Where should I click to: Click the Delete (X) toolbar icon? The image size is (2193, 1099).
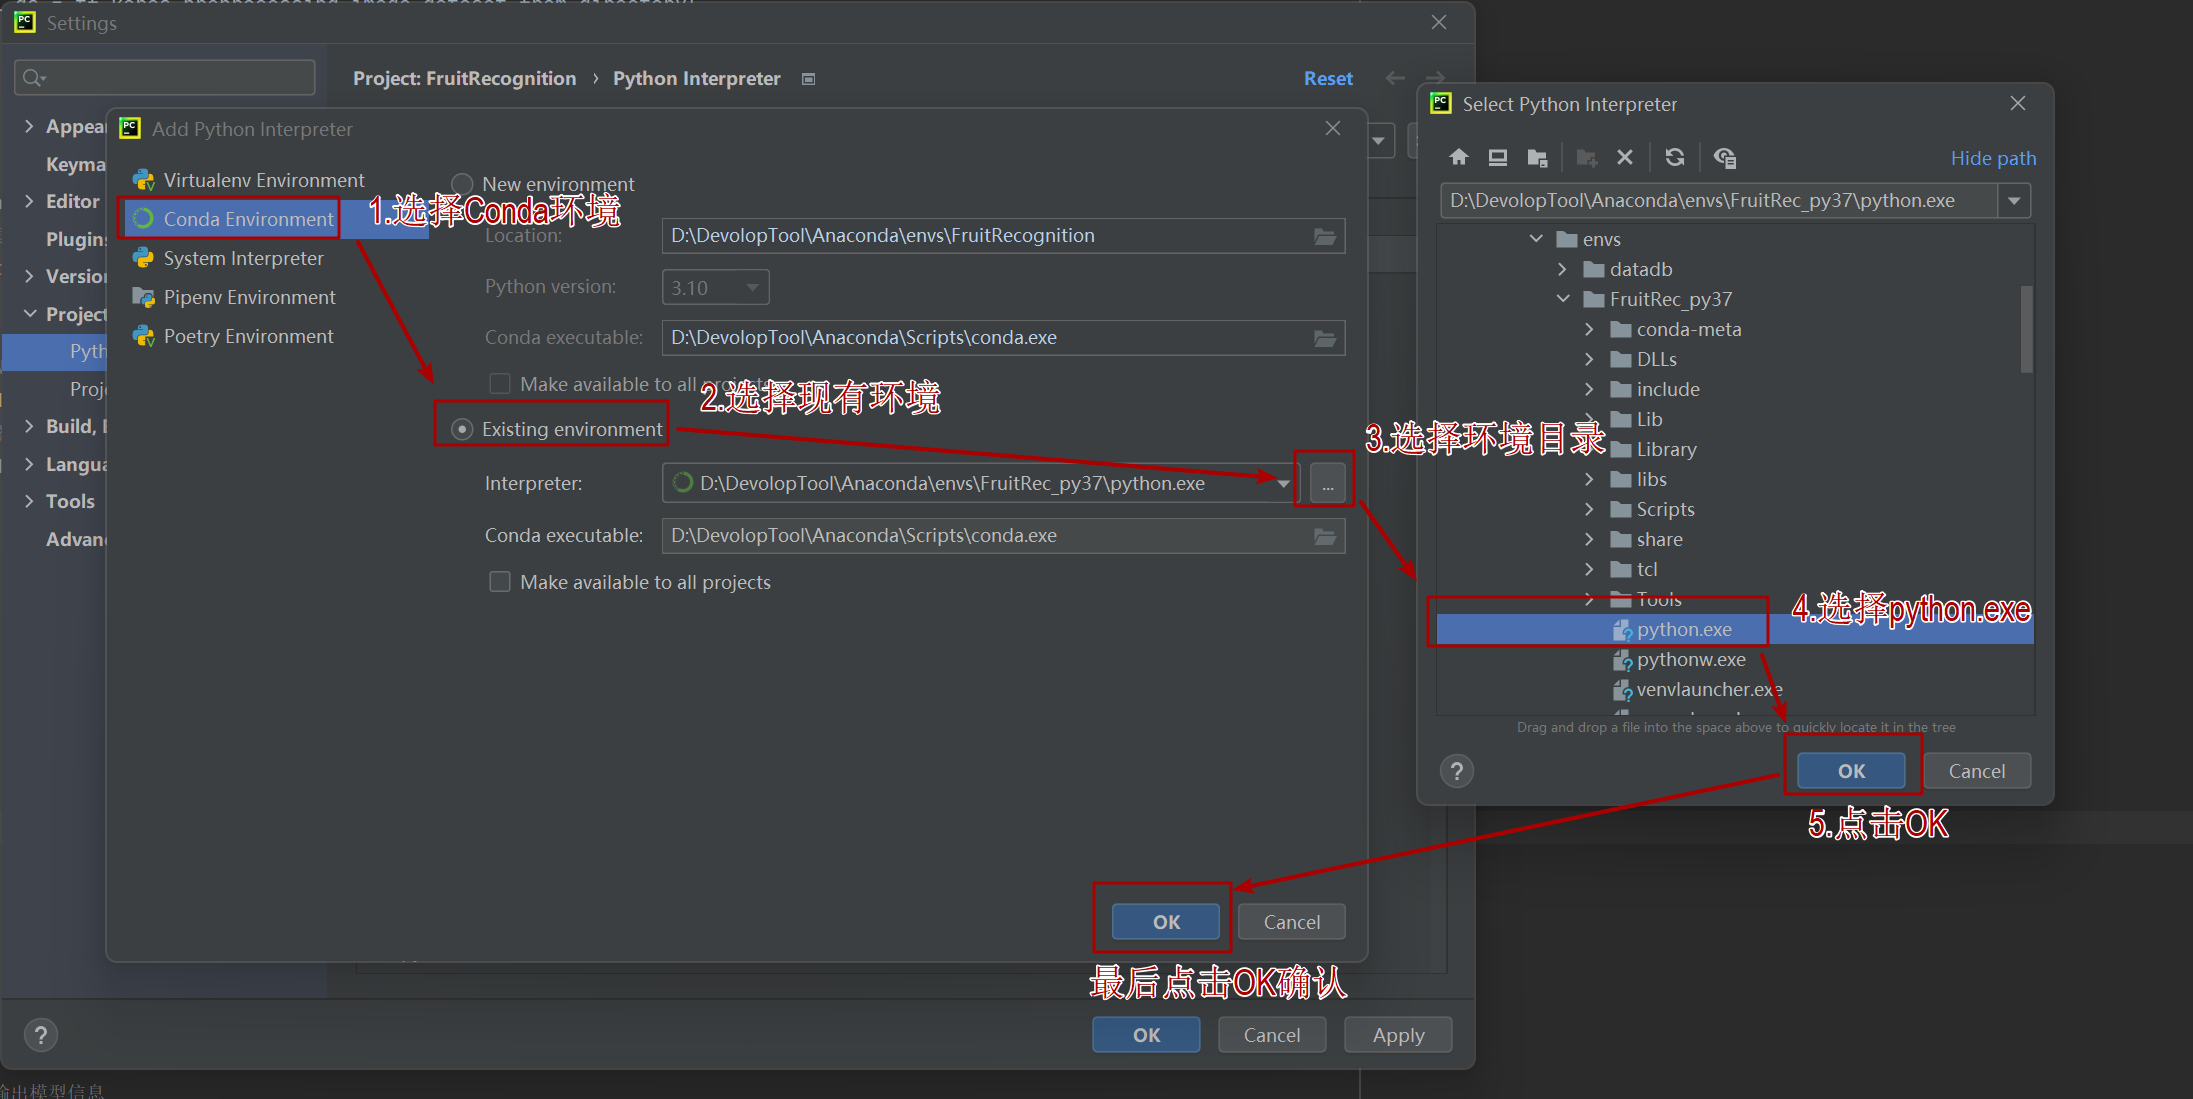tap(1625, 157)
